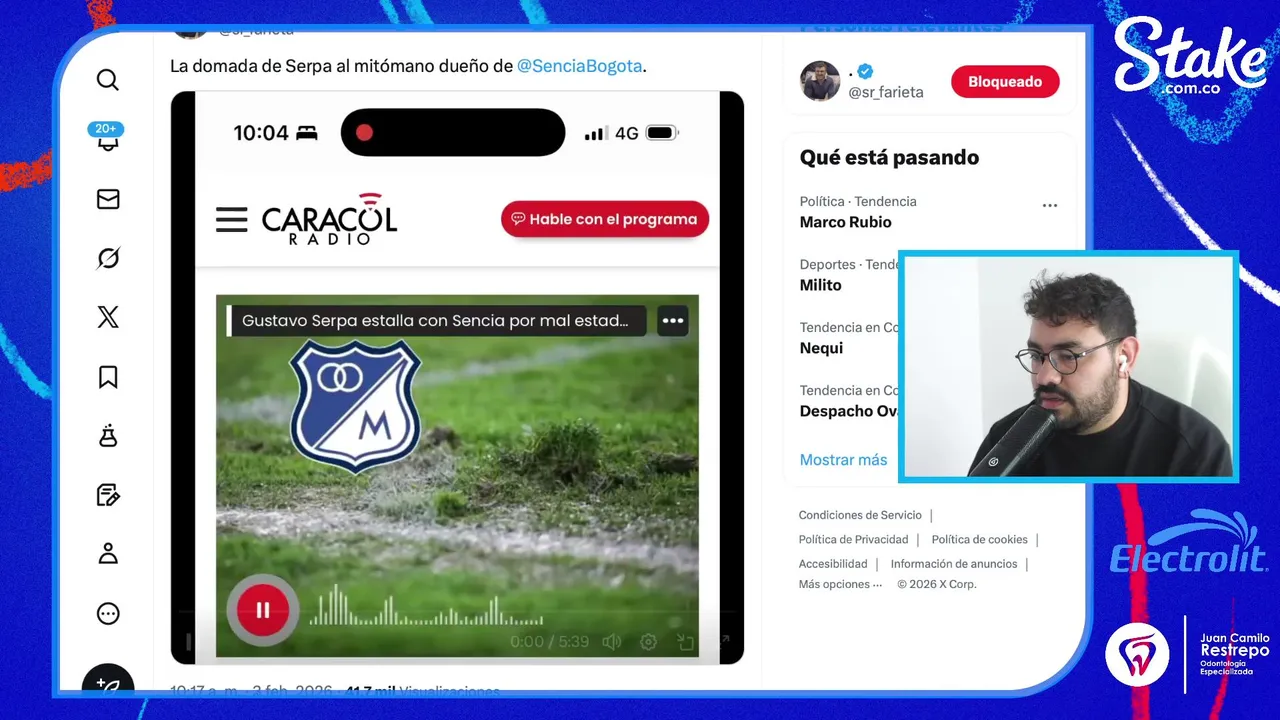Click the Caracol Radio logo
This screenshot has height=720, width=1280.
pyautogui.click(x=329, y=219)
